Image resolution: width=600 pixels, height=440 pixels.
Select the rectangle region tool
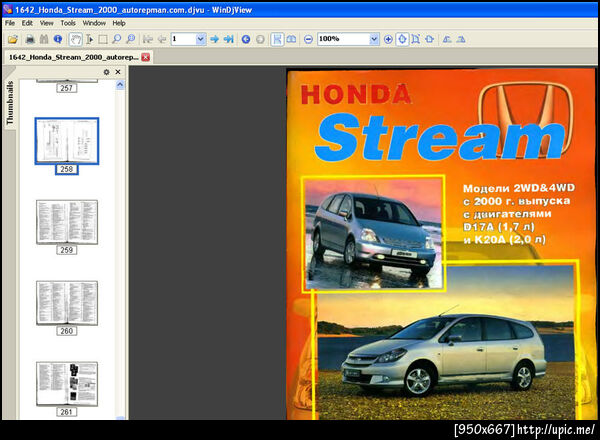tap(103, 39)
